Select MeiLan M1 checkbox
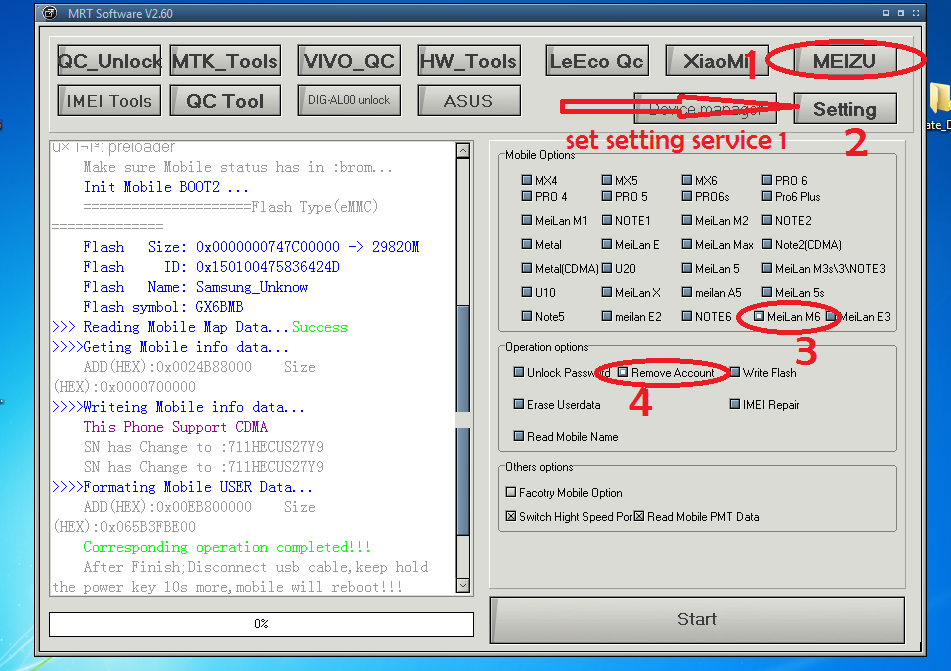 tap(526, 220)
